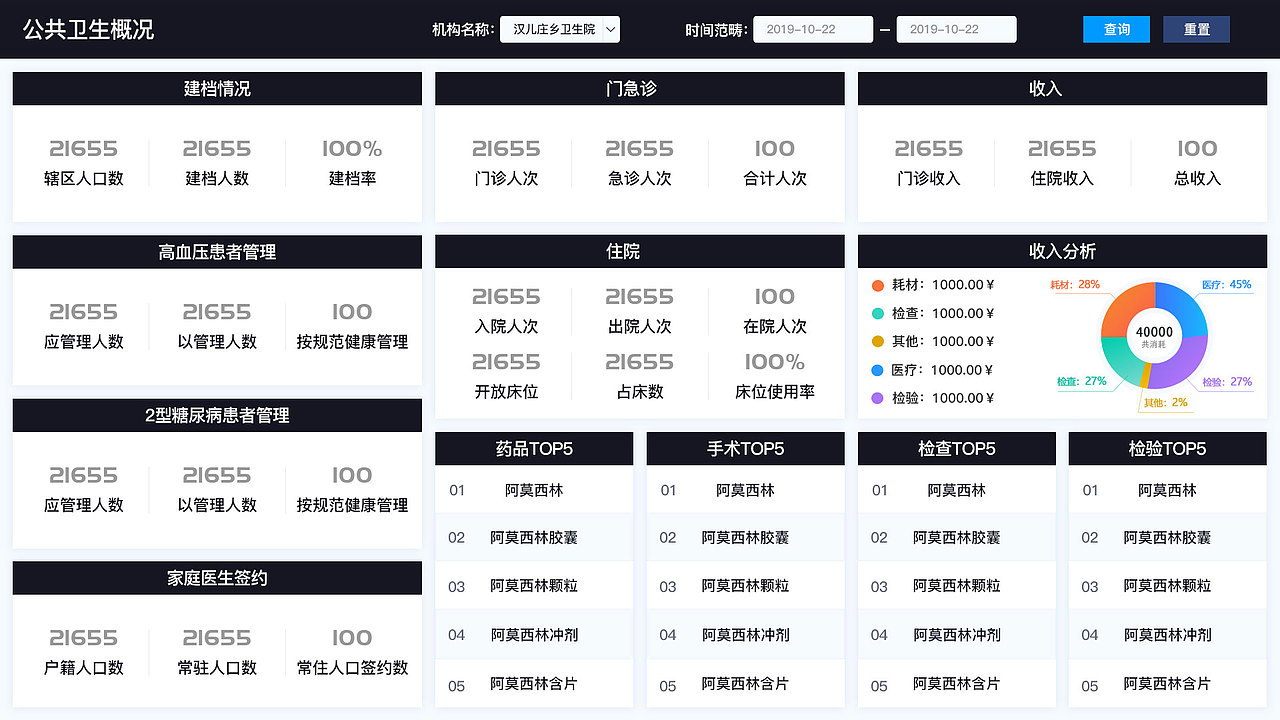The image size is (1280, 720).
Task: Click the 药品TOP5 panel header
Action: click(x=533, y=448)
